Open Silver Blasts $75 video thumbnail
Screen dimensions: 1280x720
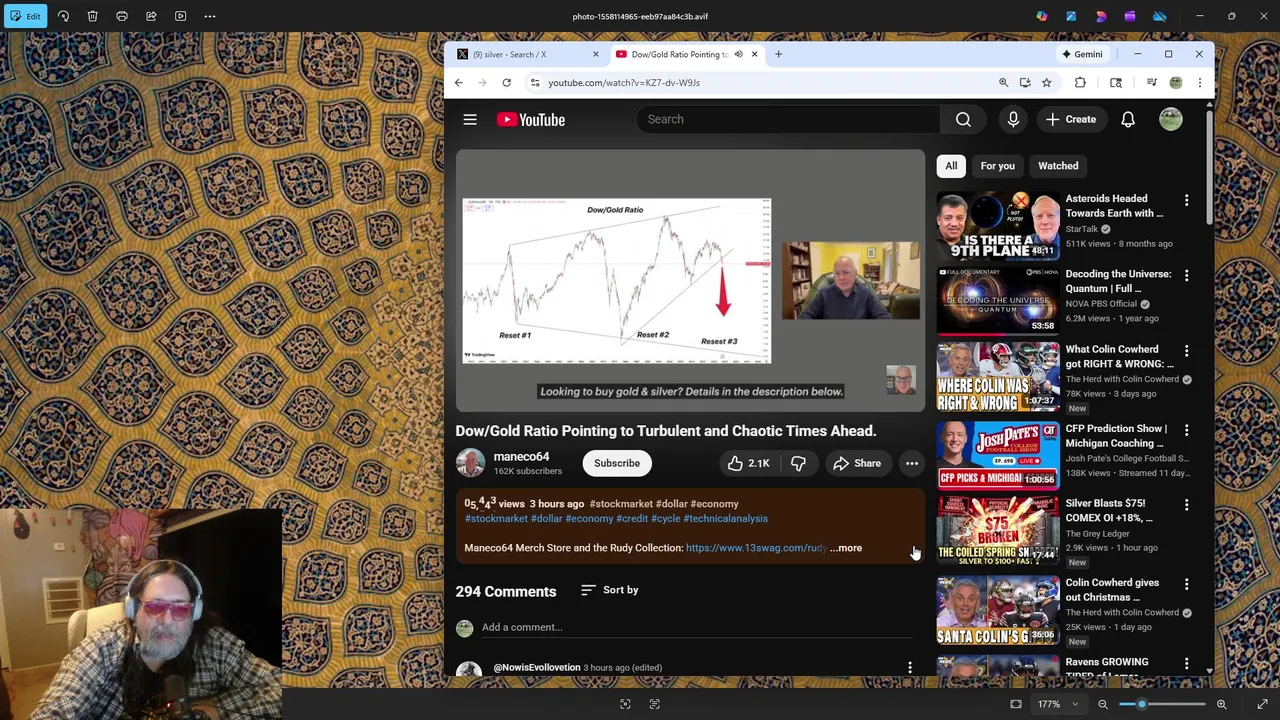[998, 530]
